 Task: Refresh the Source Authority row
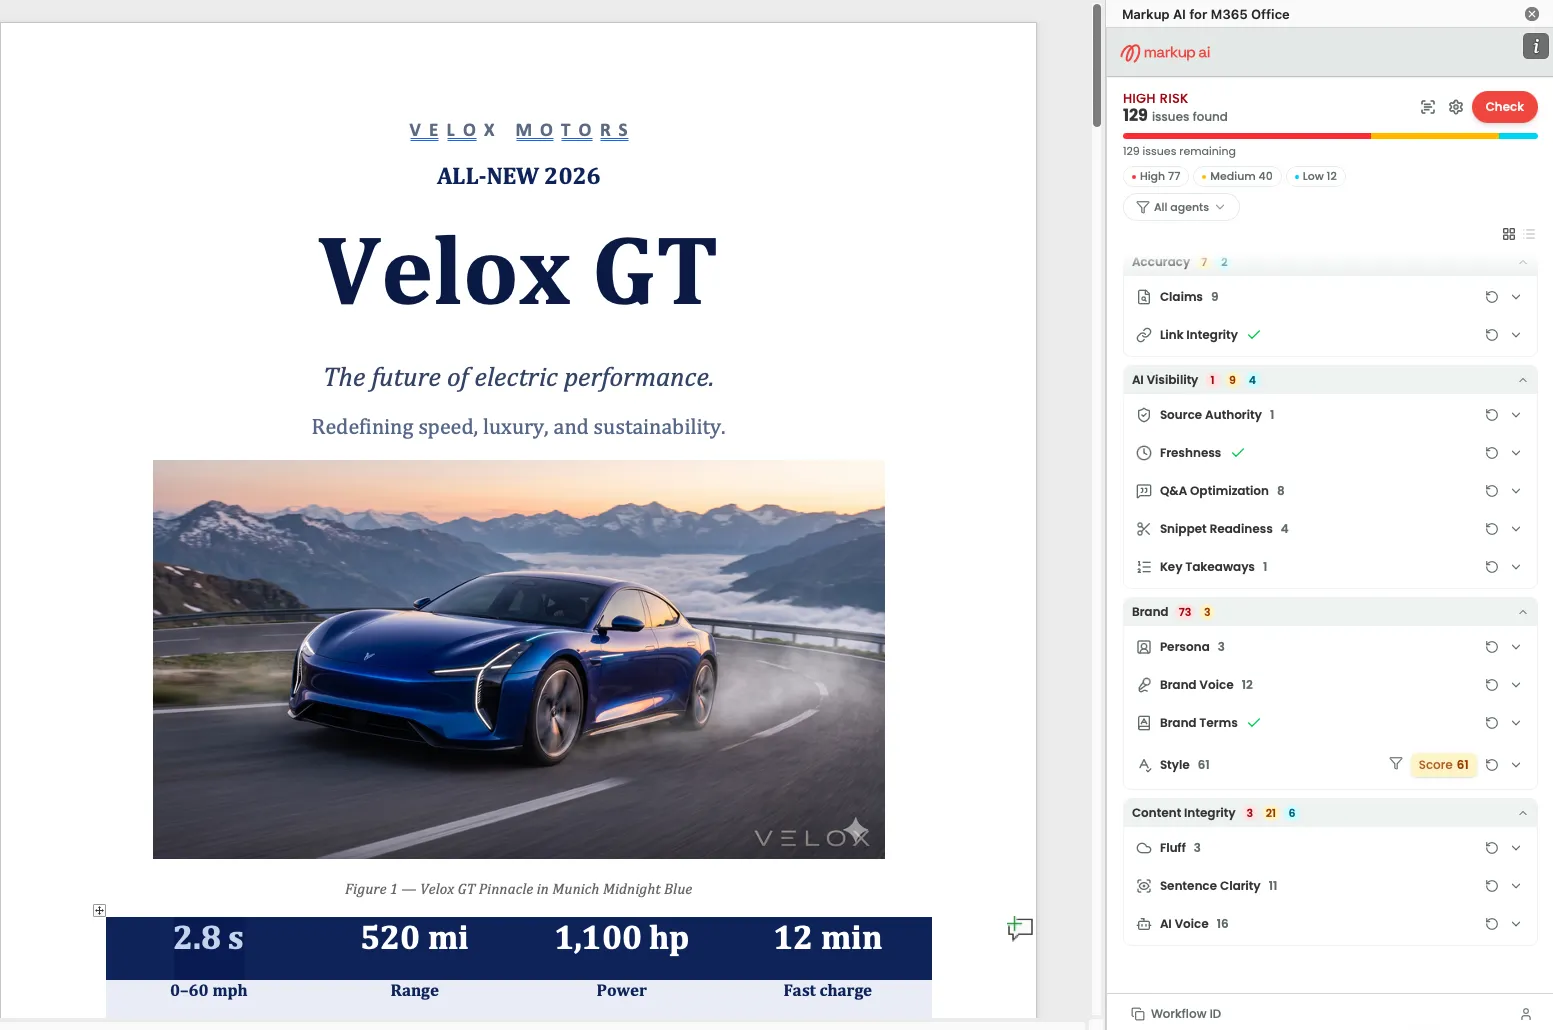[1491, 415]
